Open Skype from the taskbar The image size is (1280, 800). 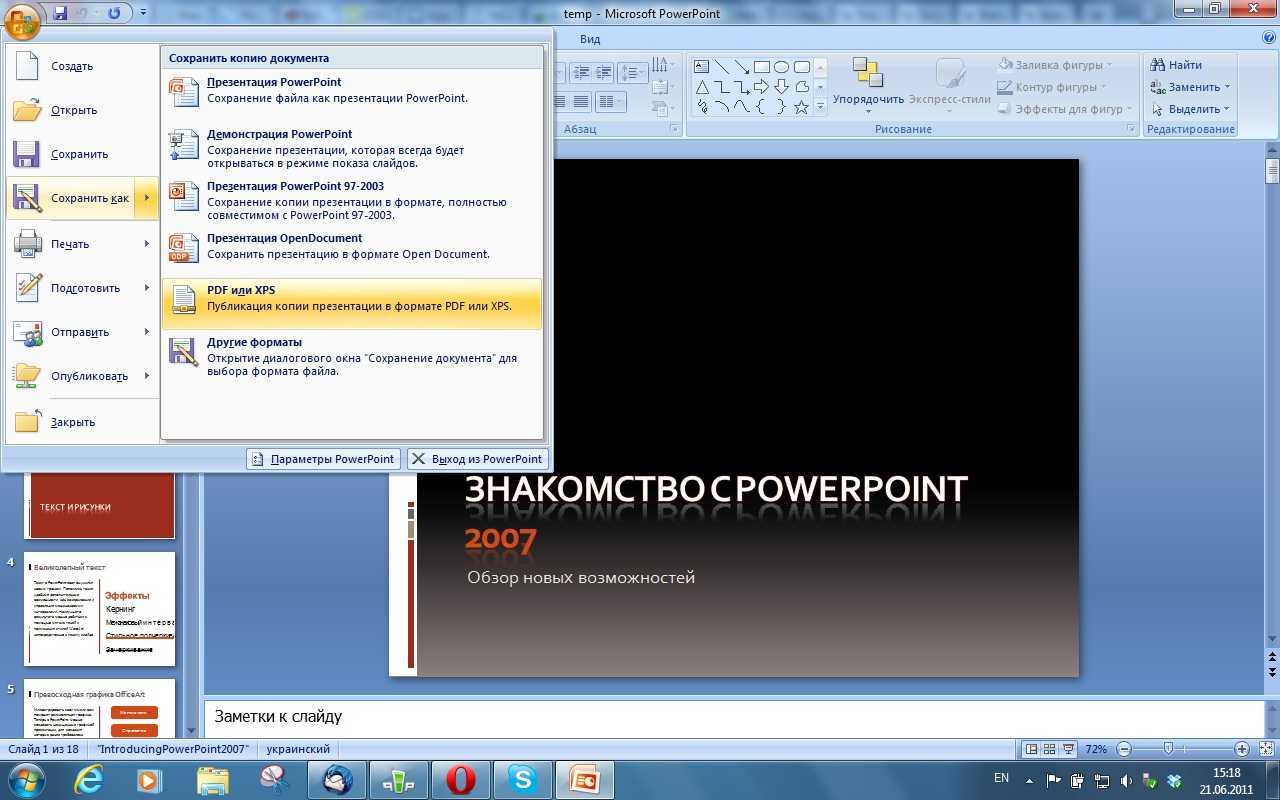(x=522, y=779)
